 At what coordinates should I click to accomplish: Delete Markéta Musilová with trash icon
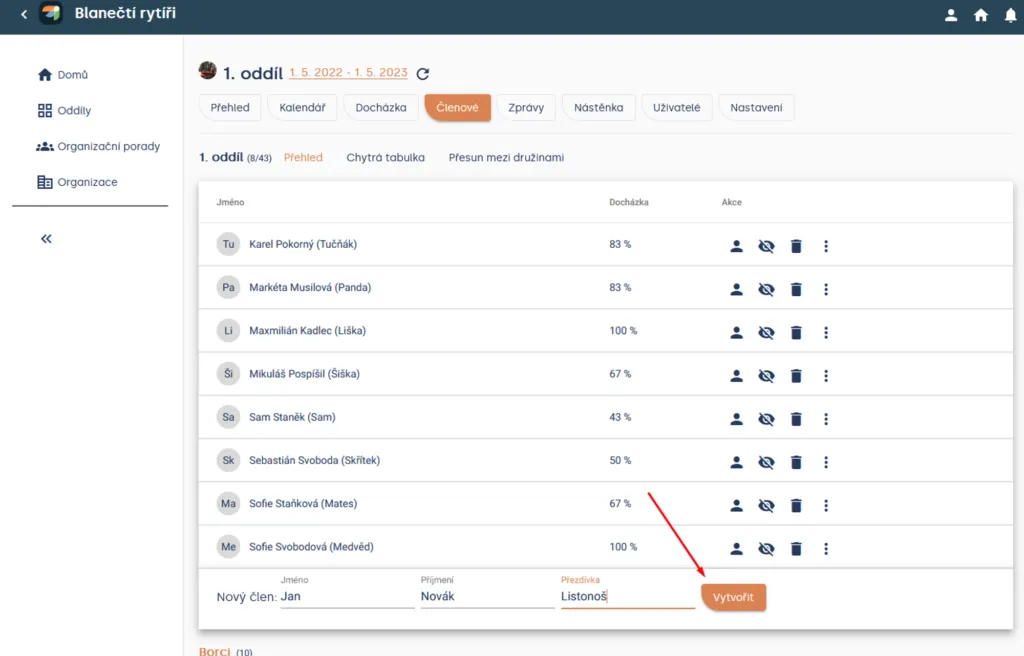[x=796, y=289]
